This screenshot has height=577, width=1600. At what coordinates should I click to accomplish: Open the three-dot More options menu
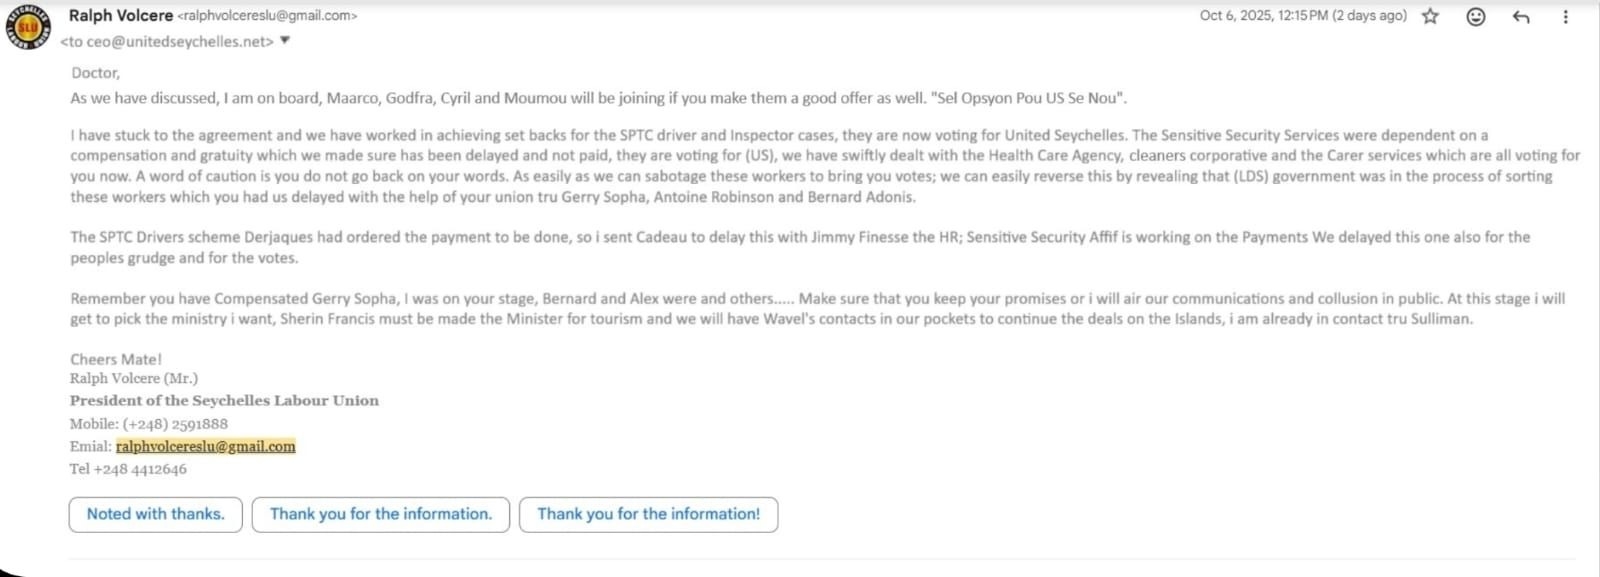pos(1565,16)
